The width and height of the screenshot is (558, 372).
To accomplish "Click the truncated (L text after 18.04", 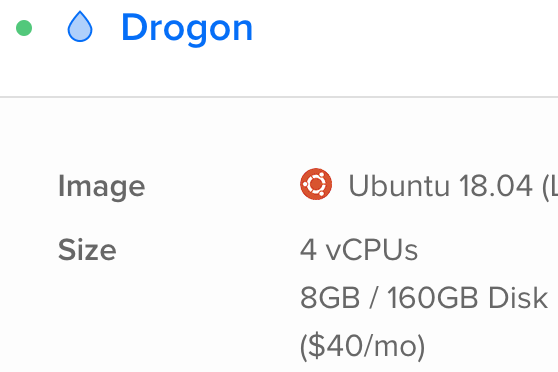I will (550, 186).
